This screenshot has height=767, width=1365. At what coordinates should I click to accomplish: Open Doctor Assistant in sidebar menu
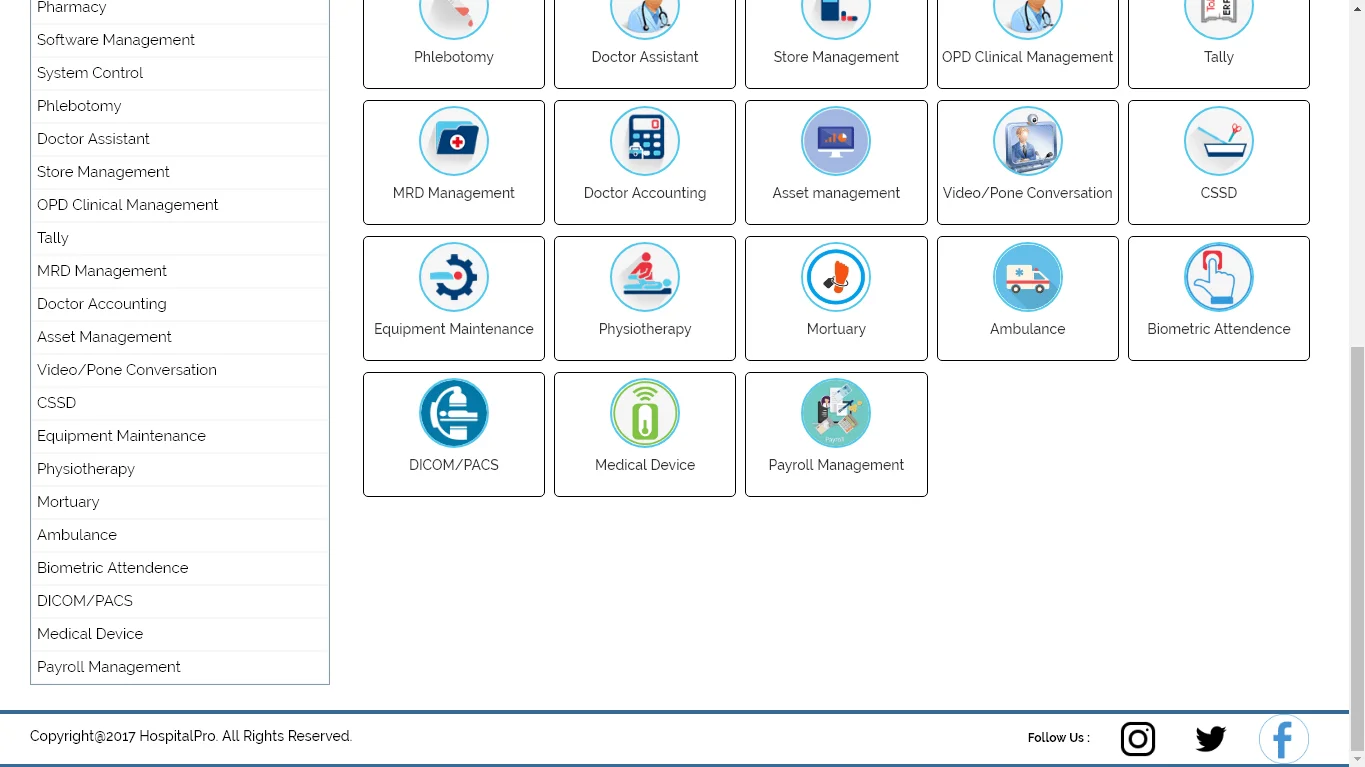[x=180, y=139]
